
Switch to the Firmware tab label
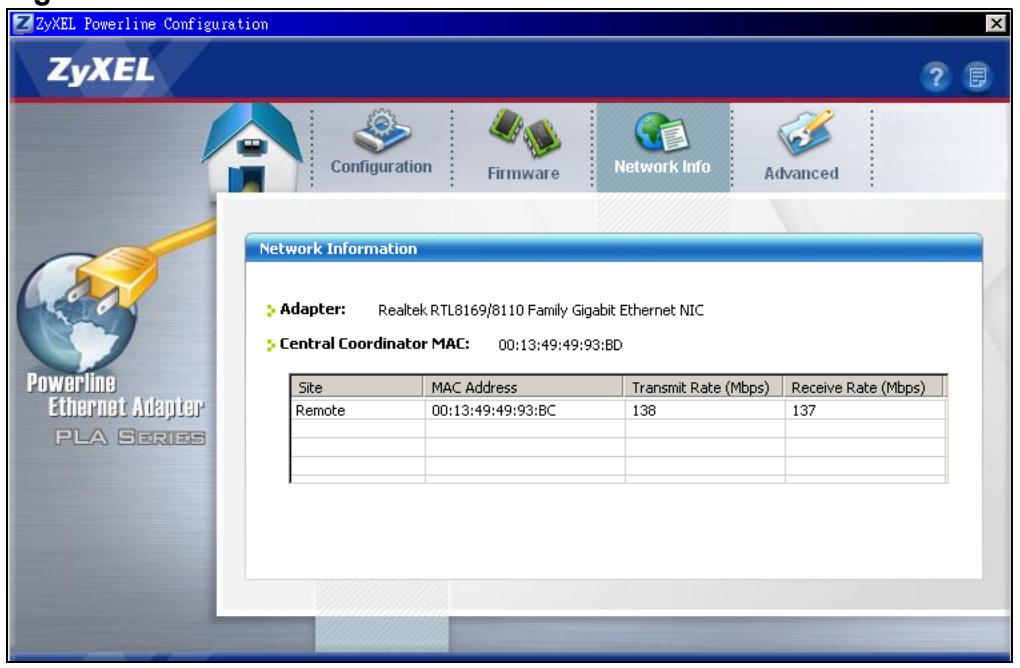(524, 174)
